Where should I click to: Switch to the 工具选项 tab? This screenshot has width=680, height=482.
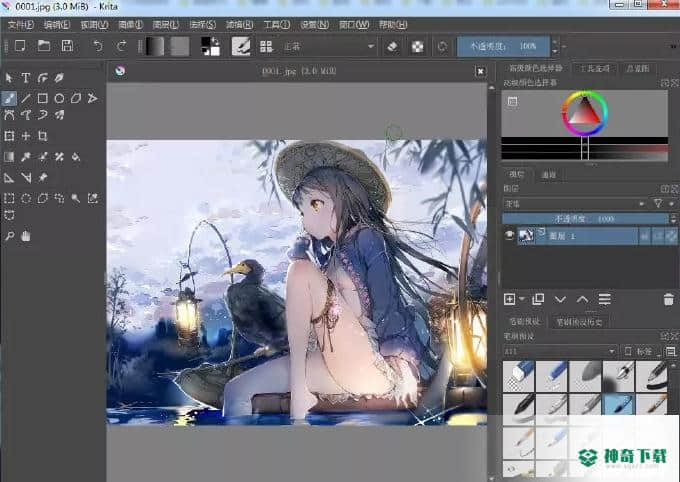point(595,68)
